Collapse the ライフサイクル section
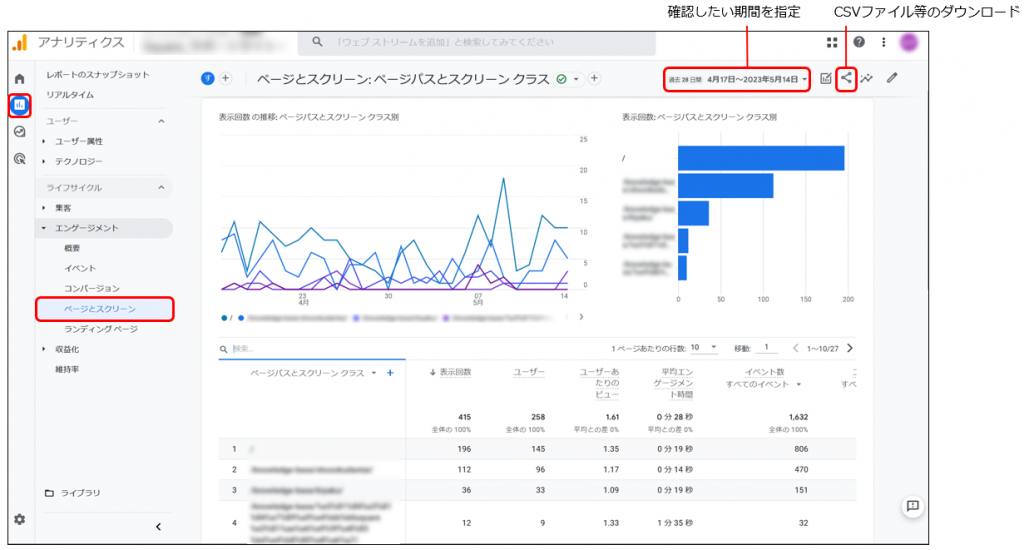The width and height of the screenshot is (1024, 550). click(161, 188)
